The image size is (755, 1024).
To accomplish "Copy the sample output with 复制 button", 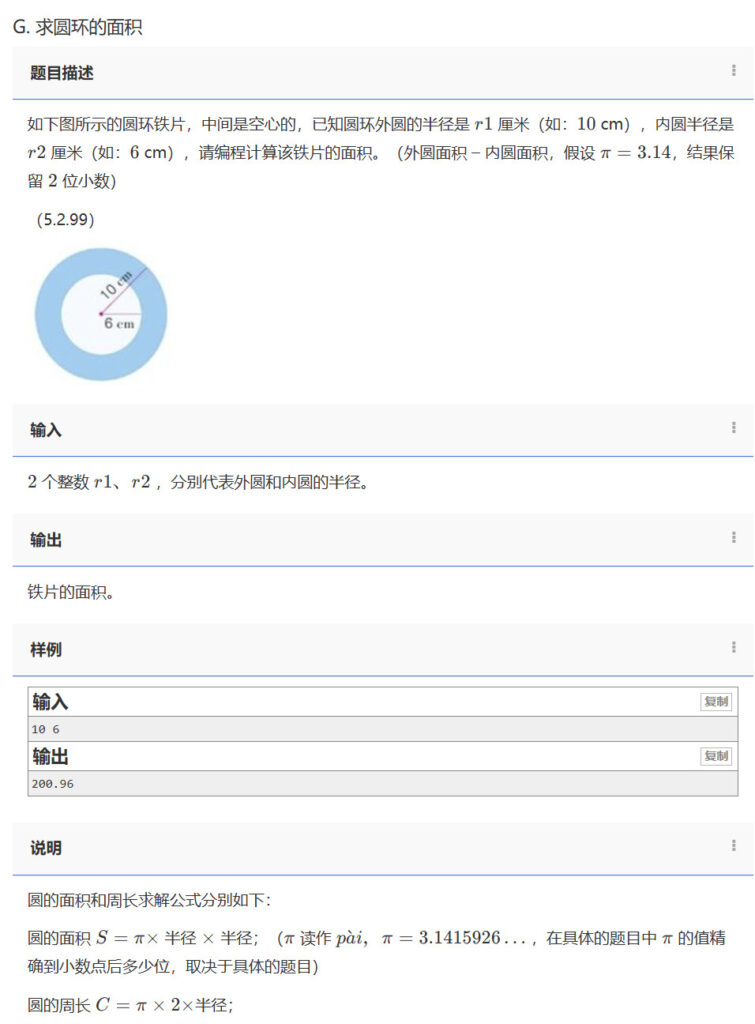I will point(716,756).
